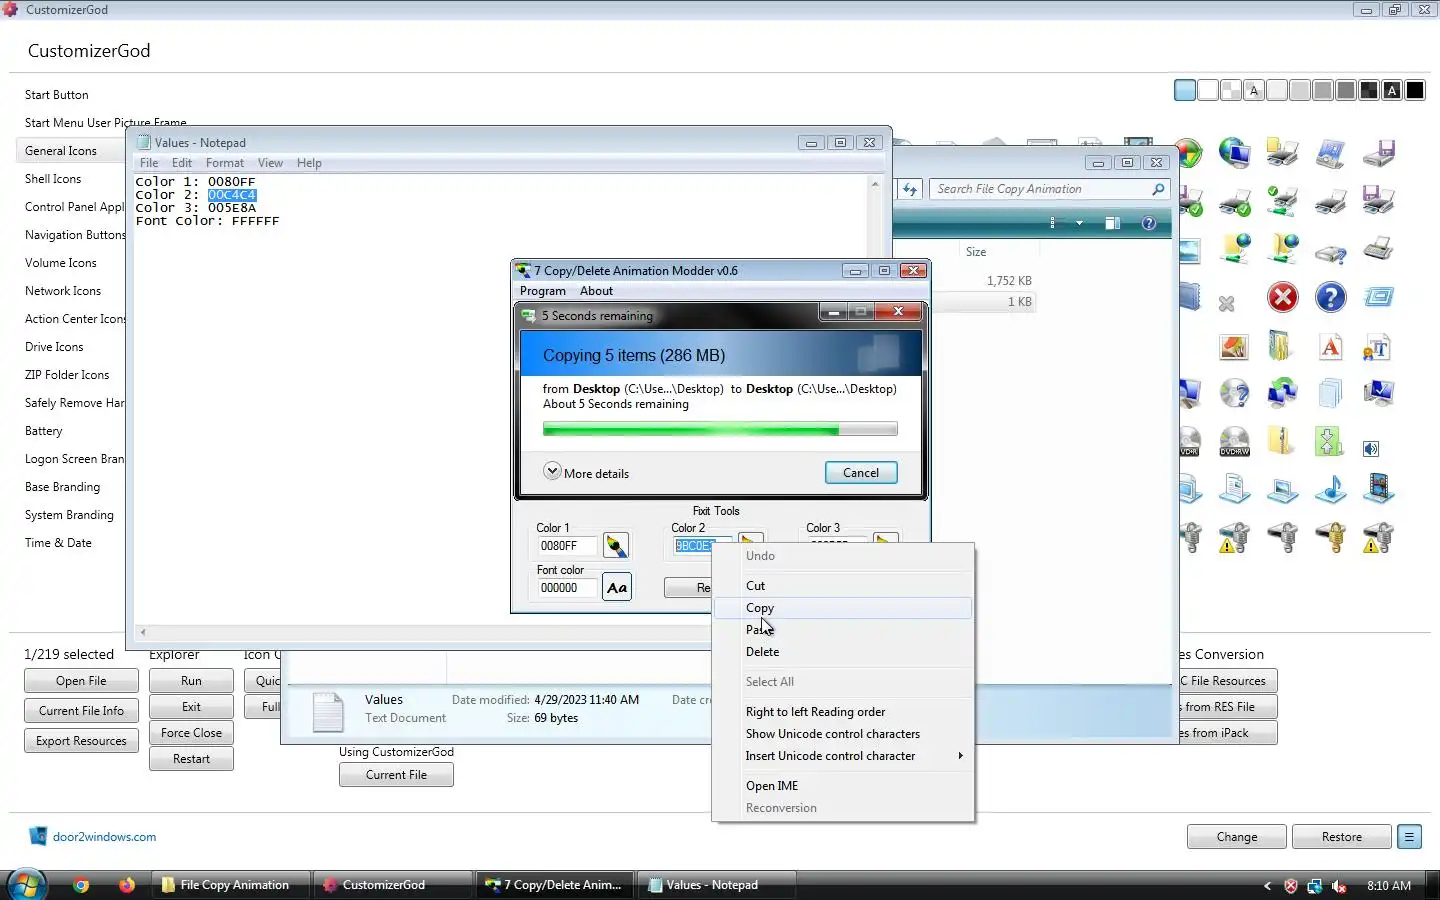This screenshot has height=900, width=1440.
Task: Select the blue question mark help icon
Action: click(x=1330, y=297)
